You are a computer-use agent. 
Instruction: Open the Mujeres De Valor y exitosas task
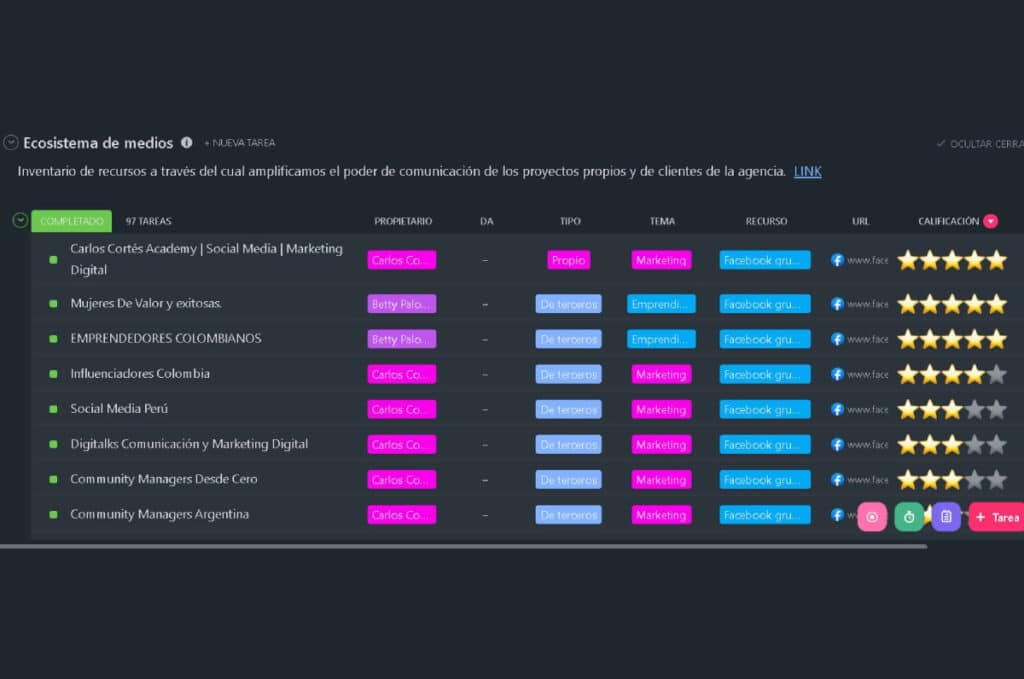[146, 304]
